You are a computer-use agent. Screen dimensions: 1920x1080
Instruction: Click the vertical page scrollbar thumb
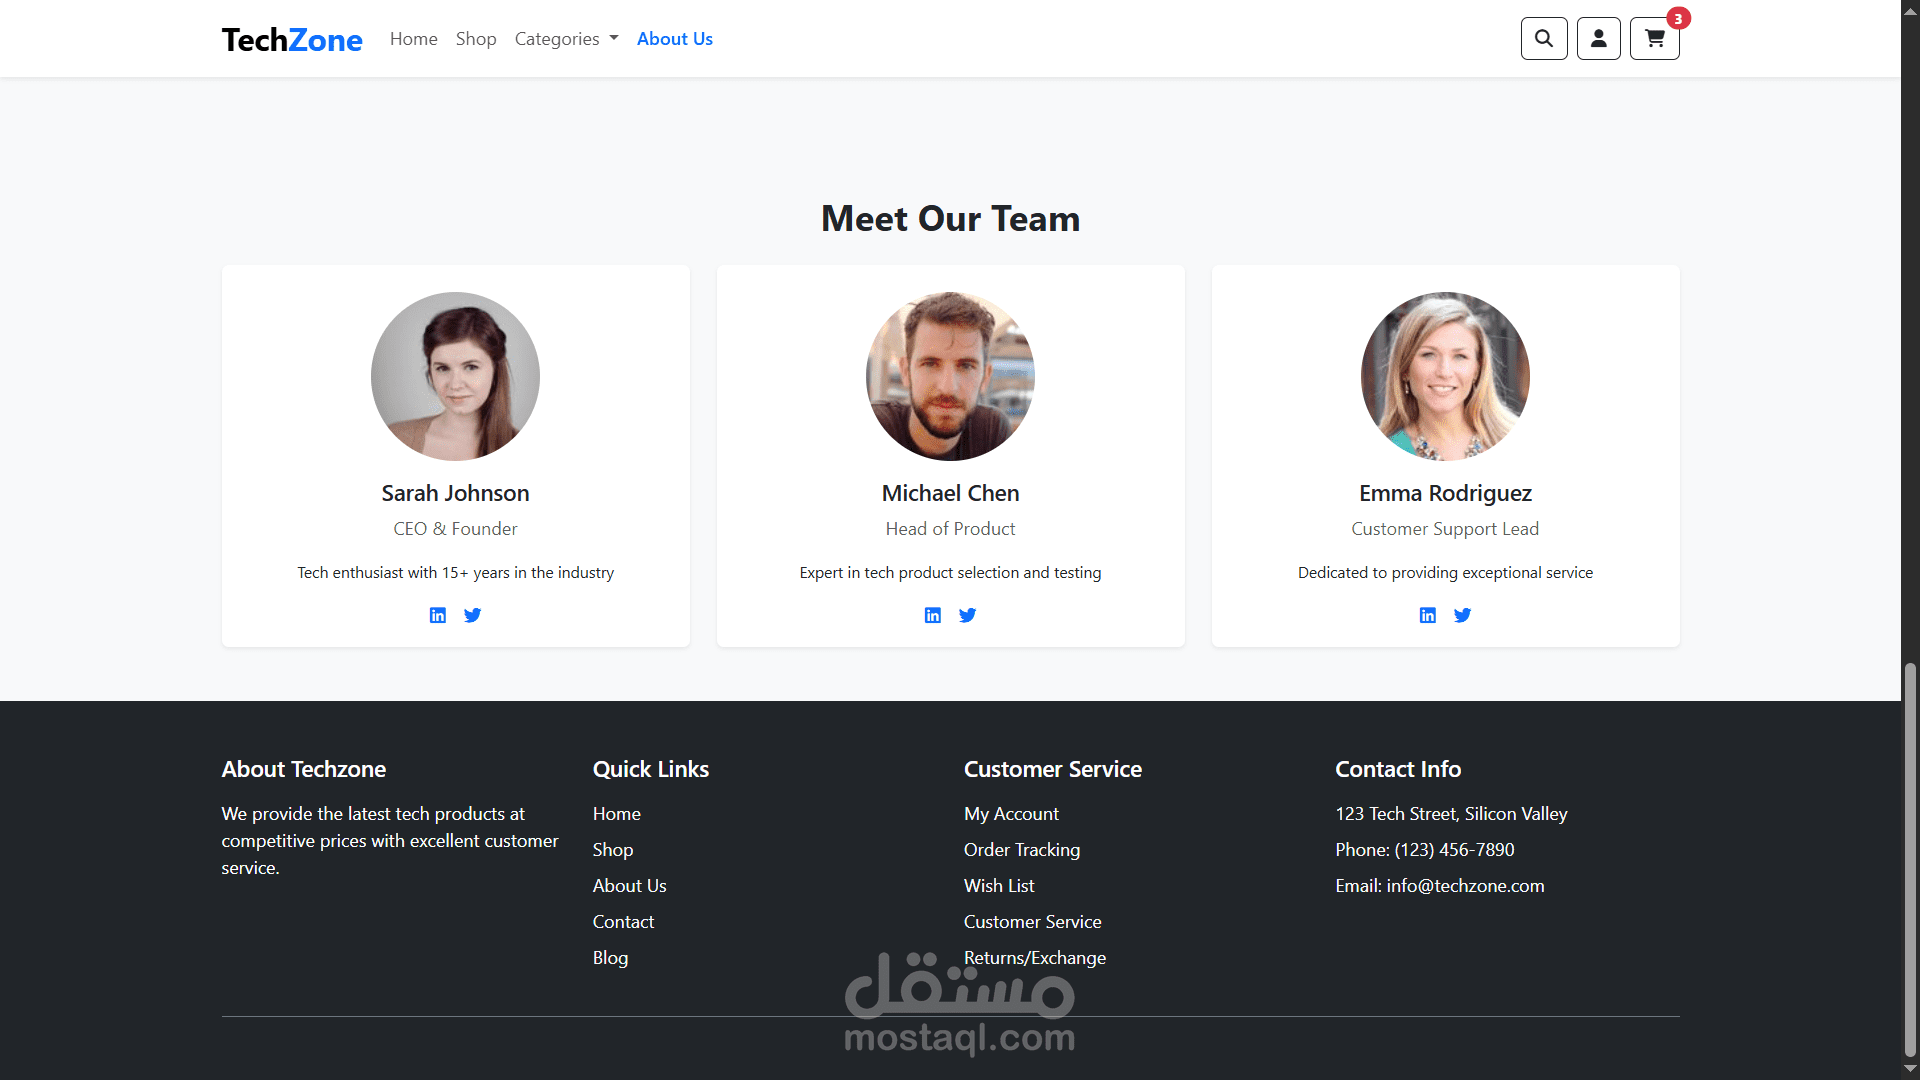click(1910, 860)
